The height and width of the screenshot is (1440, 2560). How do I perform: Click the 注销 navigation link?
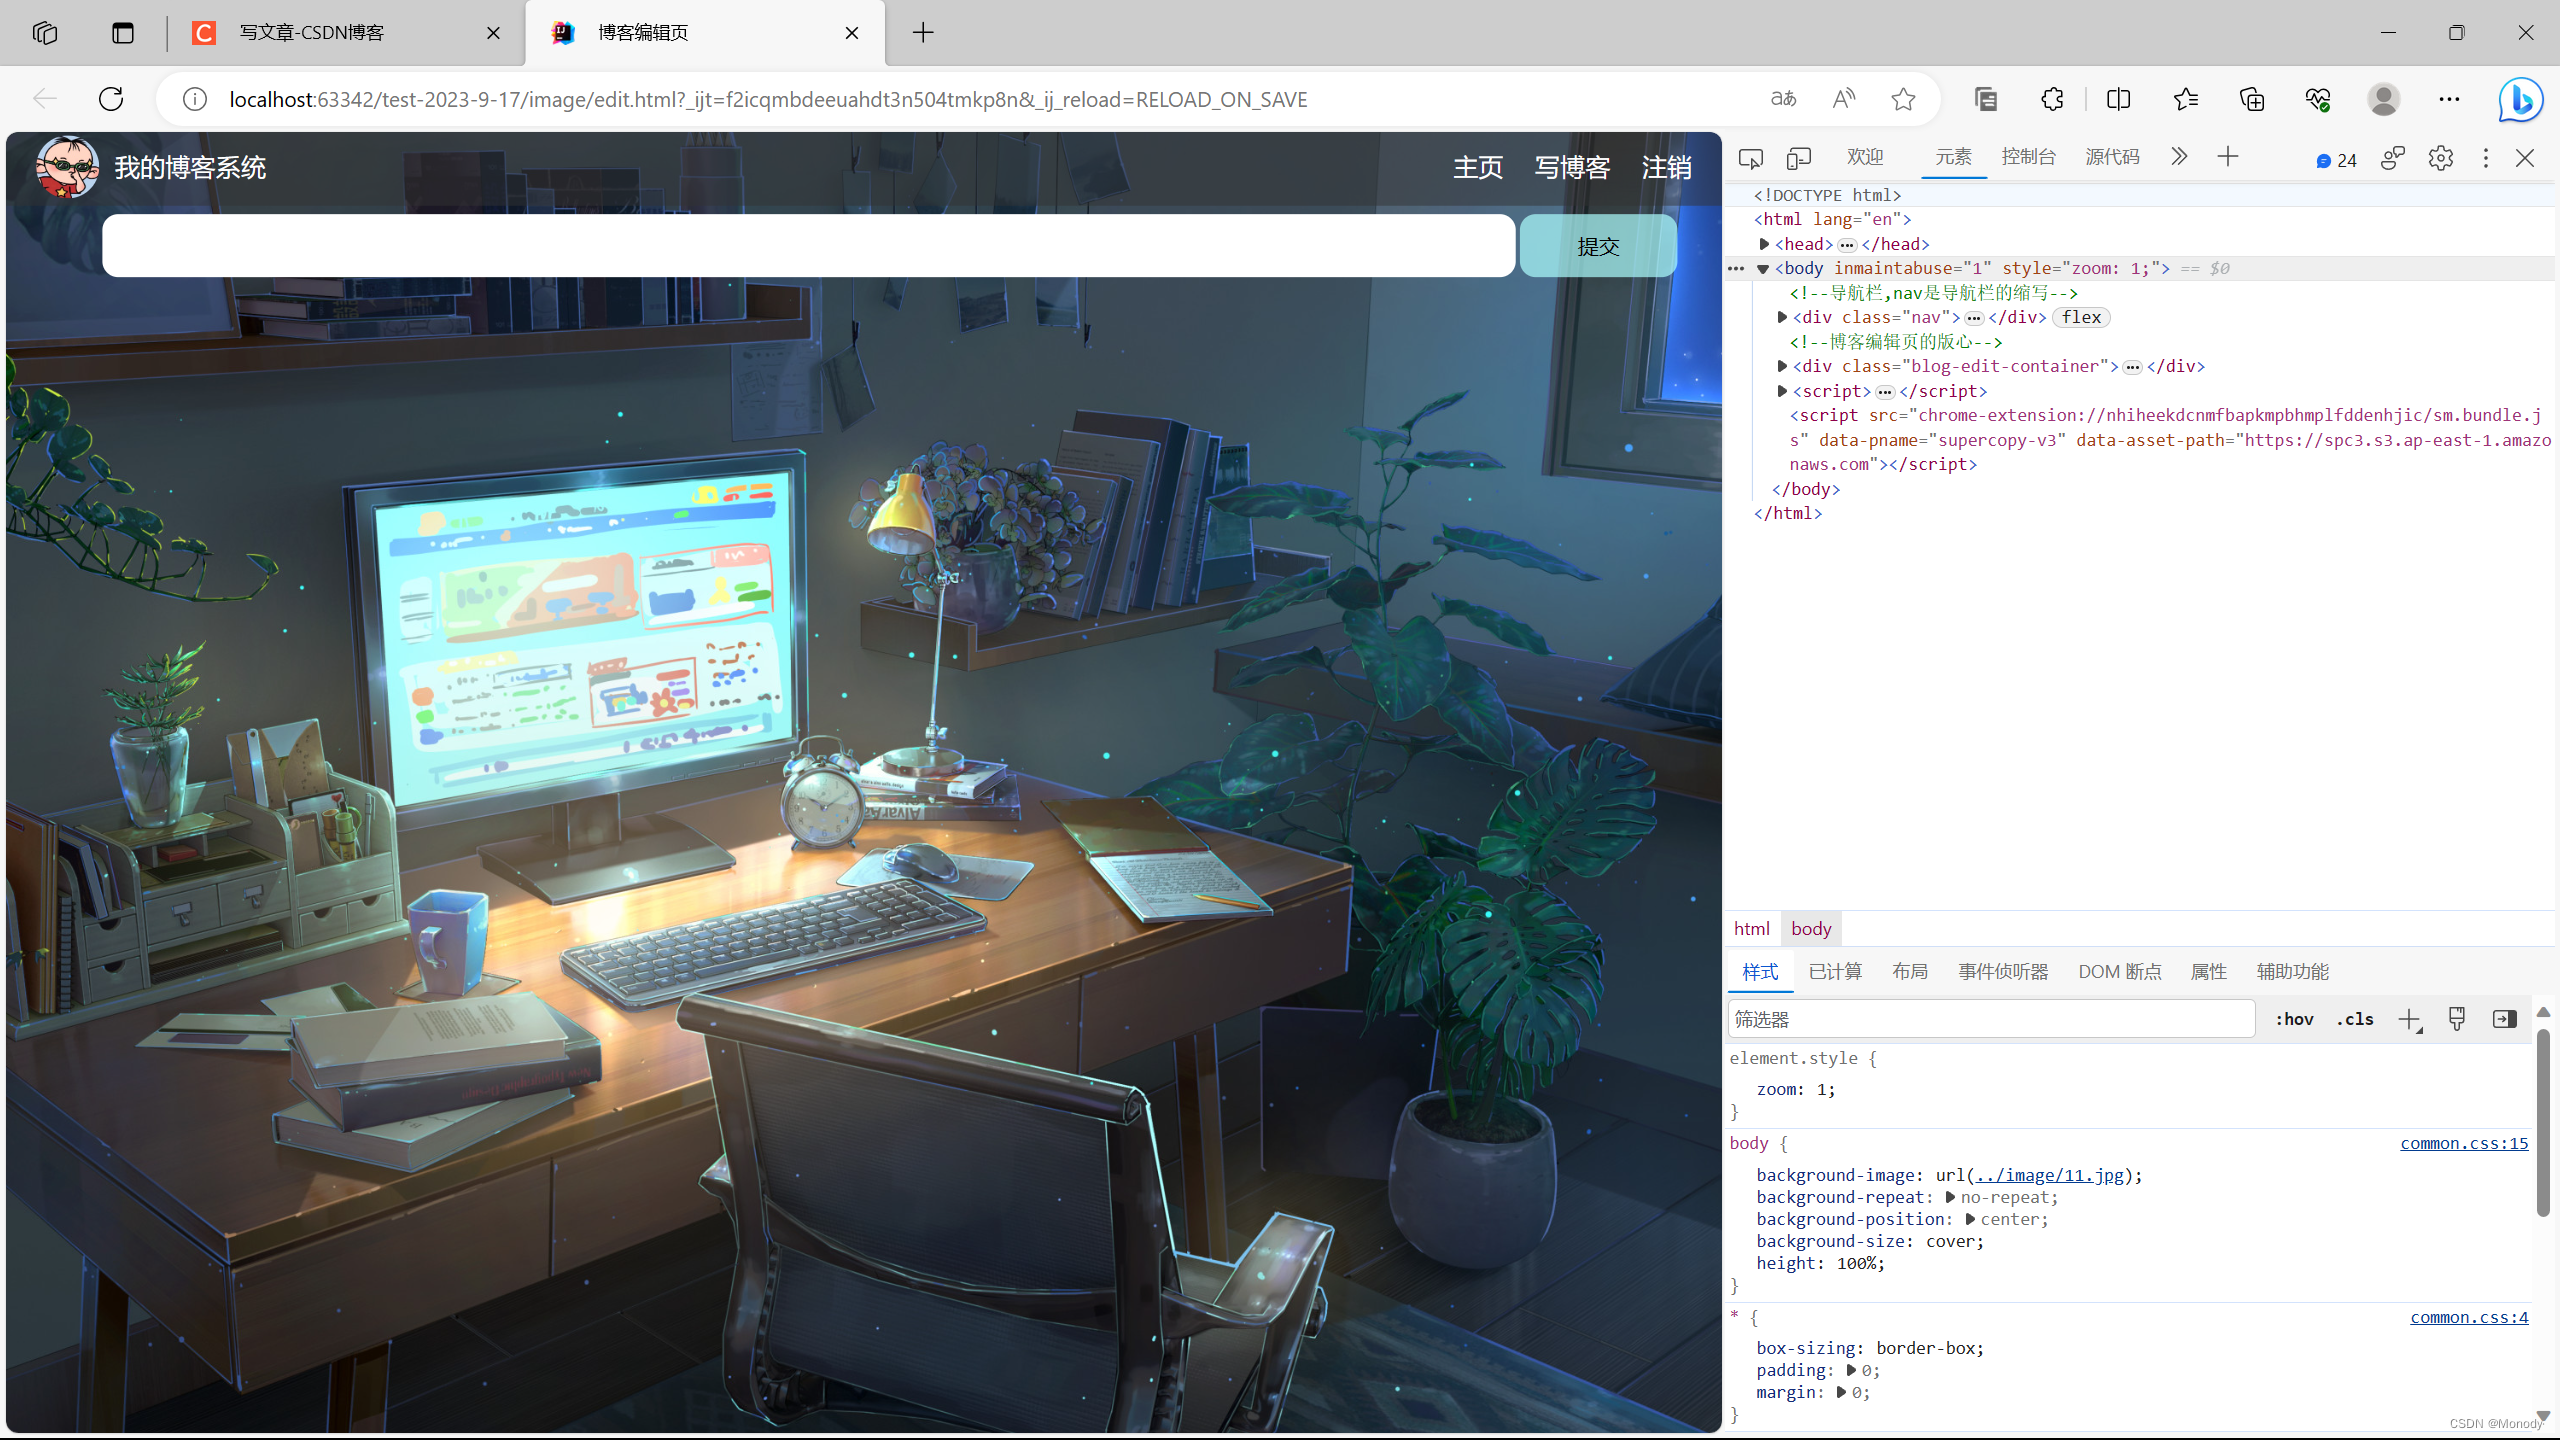1667,168
